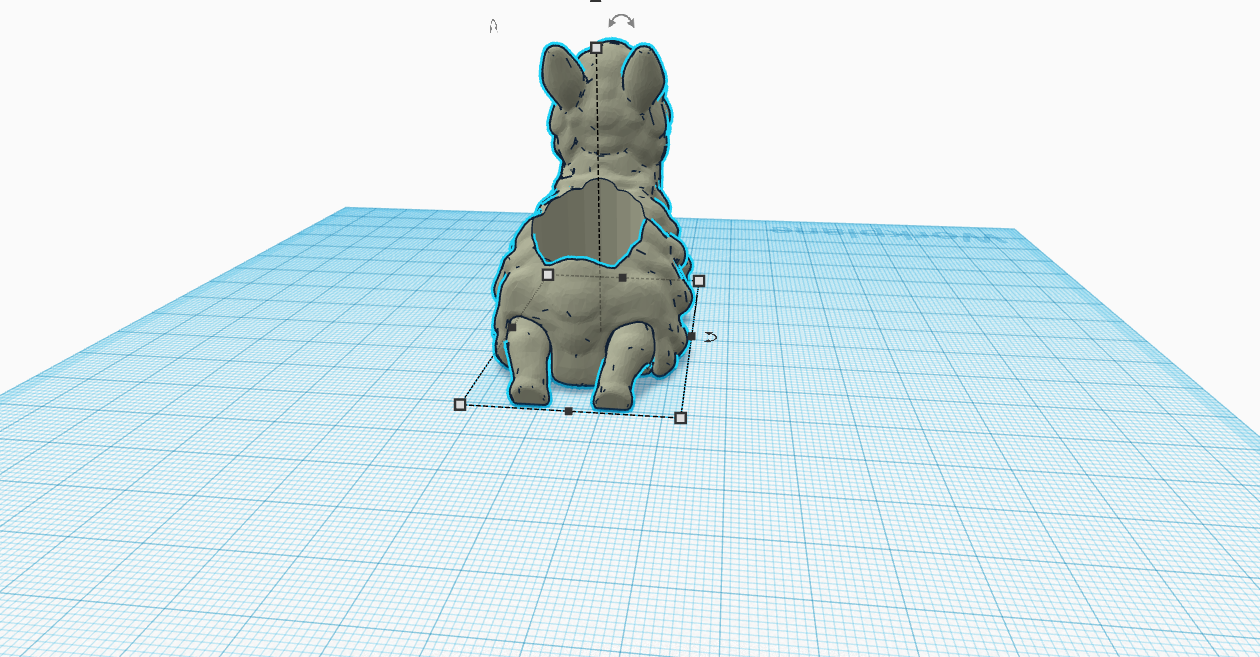Click the black midpoint handle on the left edge
This screenshot has width=1260, height=657.
point(512,327)
